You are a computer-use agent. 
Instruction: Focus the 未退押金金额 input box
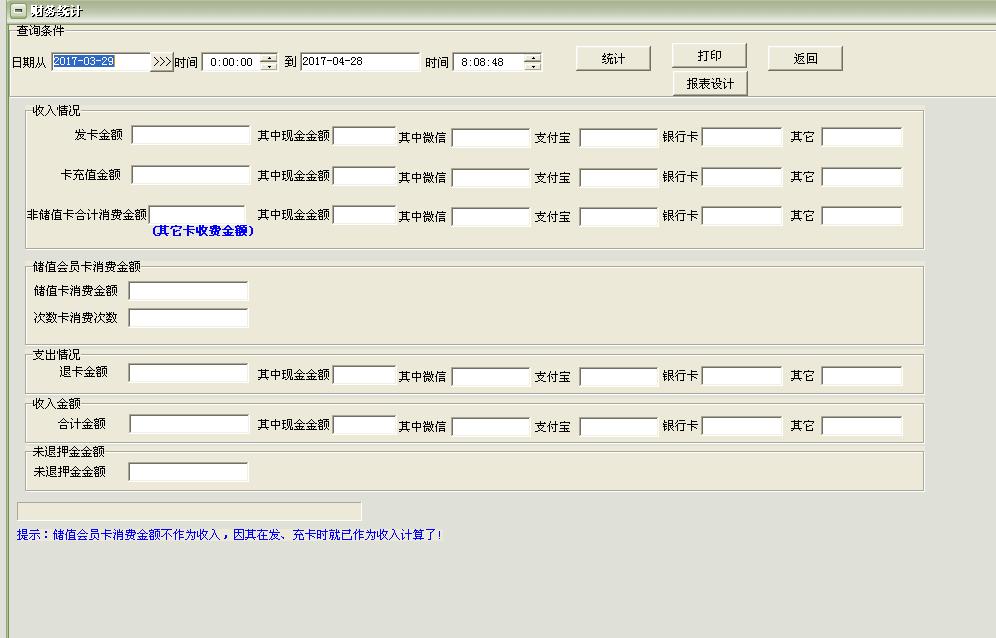pyautogui.click(x=188, y=471)
